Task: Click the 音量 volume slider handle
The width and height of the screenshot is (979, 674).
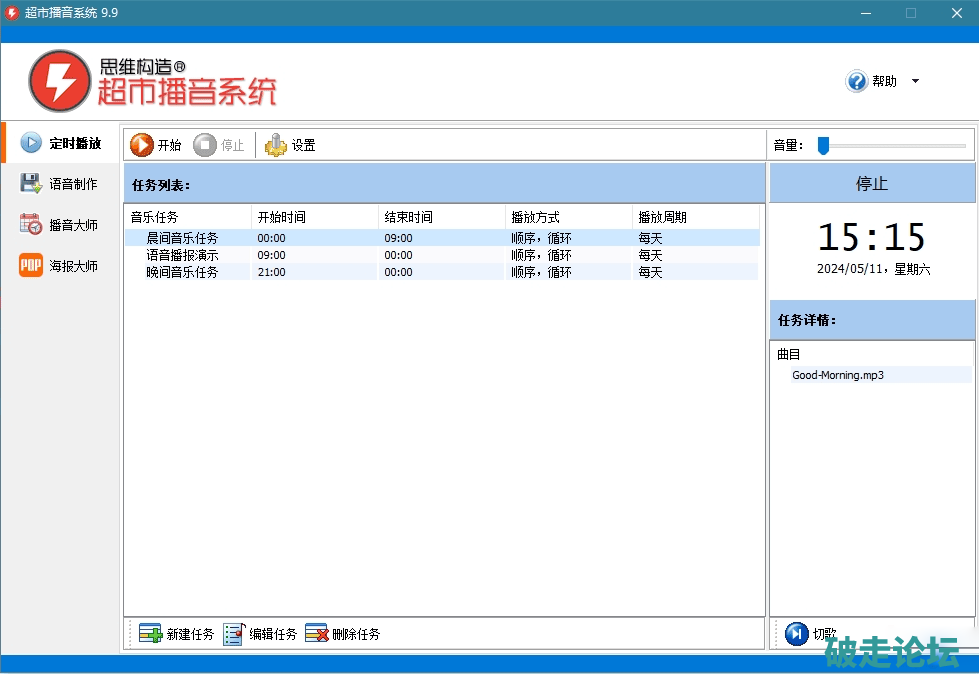Action: coord(823,146)
